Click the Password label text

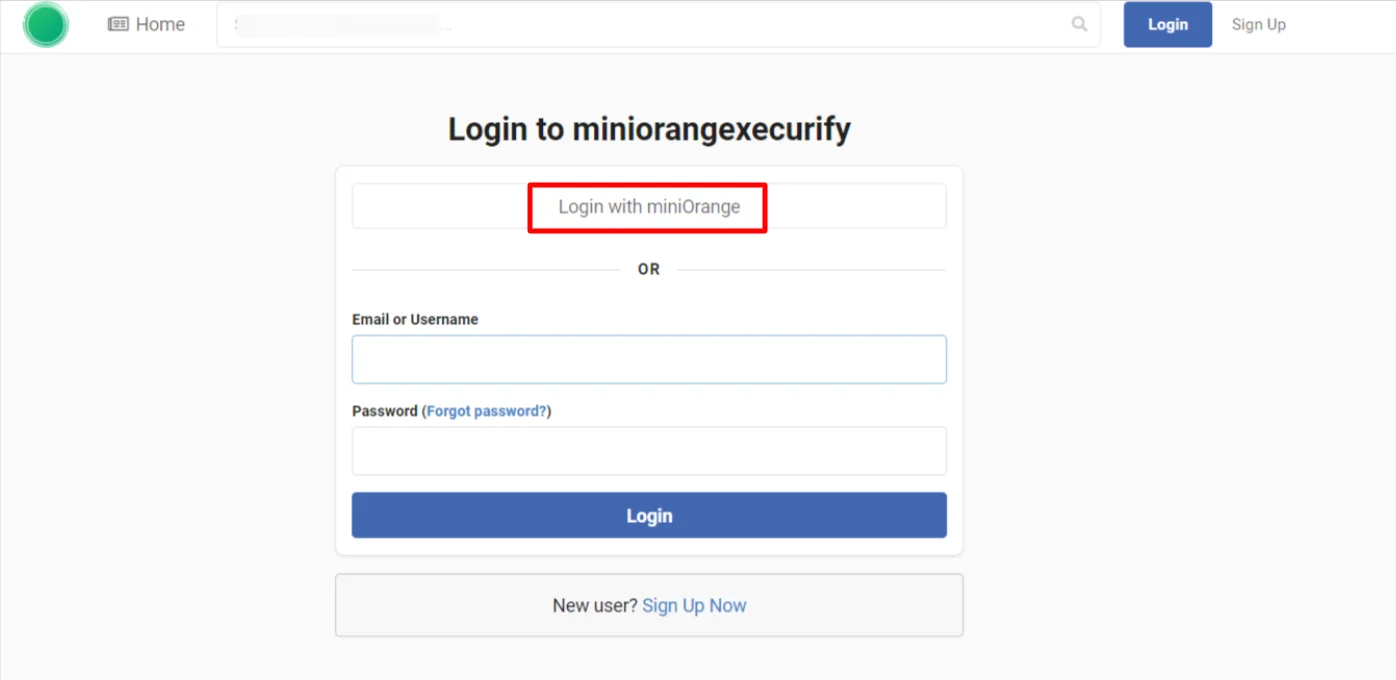coord(384,410)
